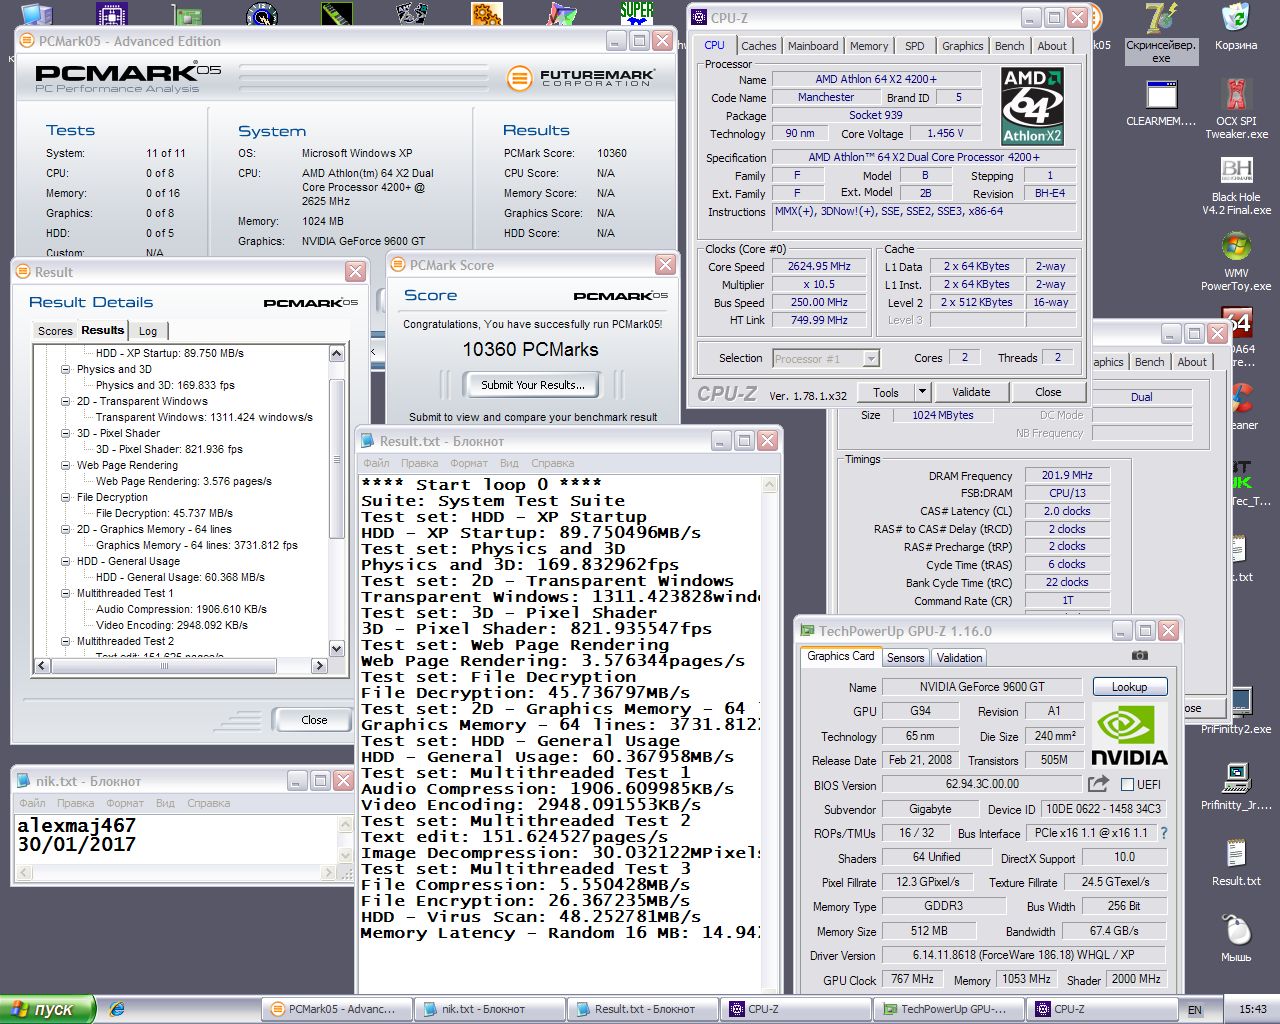The height and width of the screenshot is (1024, 1280).
Task: Open Формат menu in Result.txt Notepad
Action: (469, 463)
